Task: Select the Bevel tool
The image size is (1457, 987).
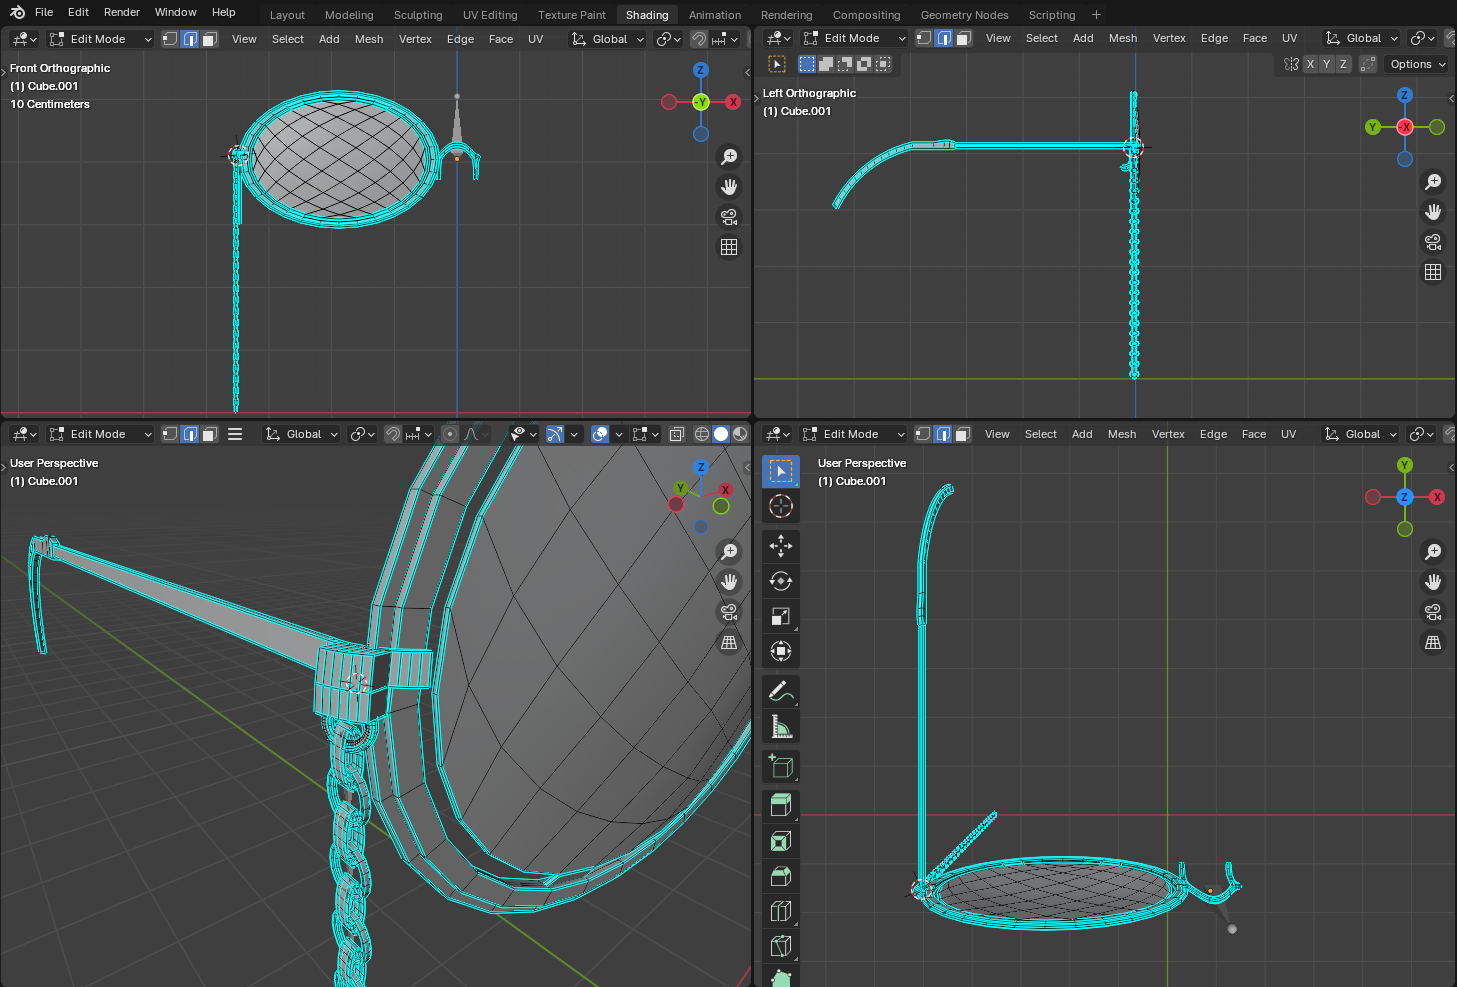Action: [x=781, y=876]
